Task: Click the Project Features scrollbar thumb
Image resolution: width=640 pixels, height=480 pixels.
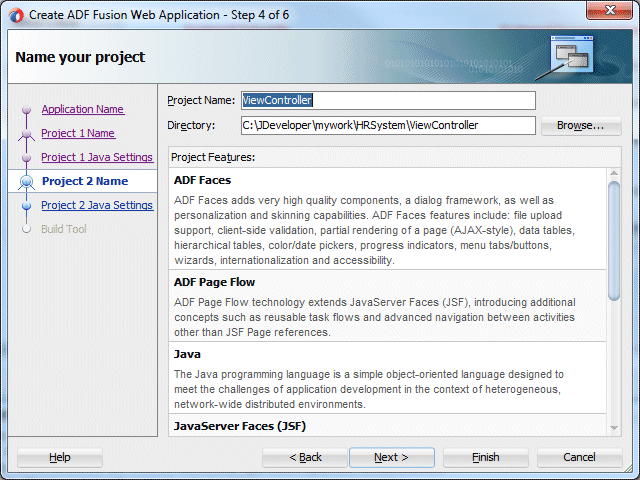Action: pyautogui.click(x=613, y=241)
